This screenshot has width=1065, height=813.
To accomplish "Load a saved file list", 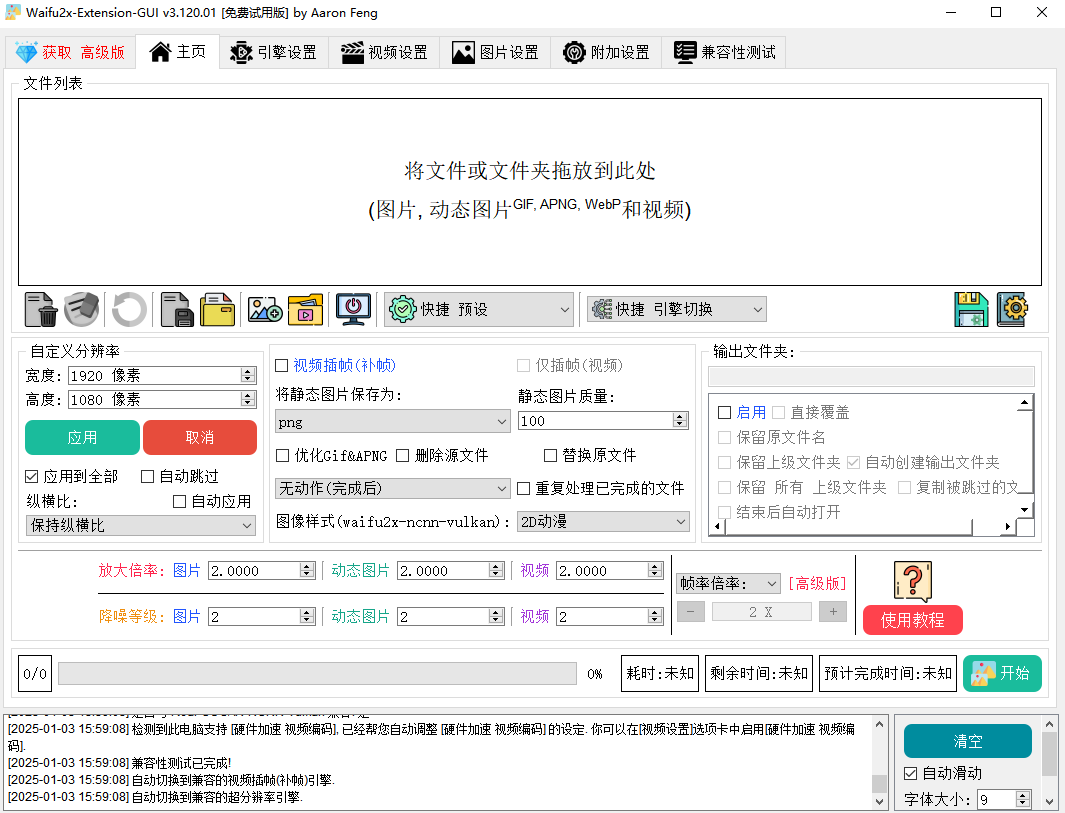I will point(217,309).
